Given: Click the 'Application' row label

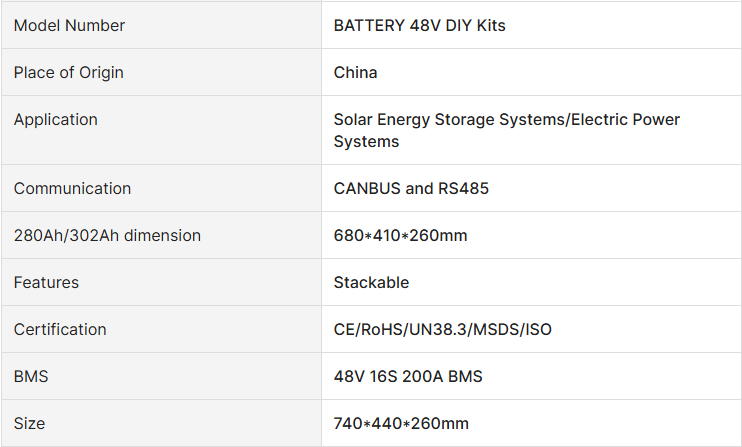Looking at the screenshot, I should pyautogui.click(x=55, y=120).
